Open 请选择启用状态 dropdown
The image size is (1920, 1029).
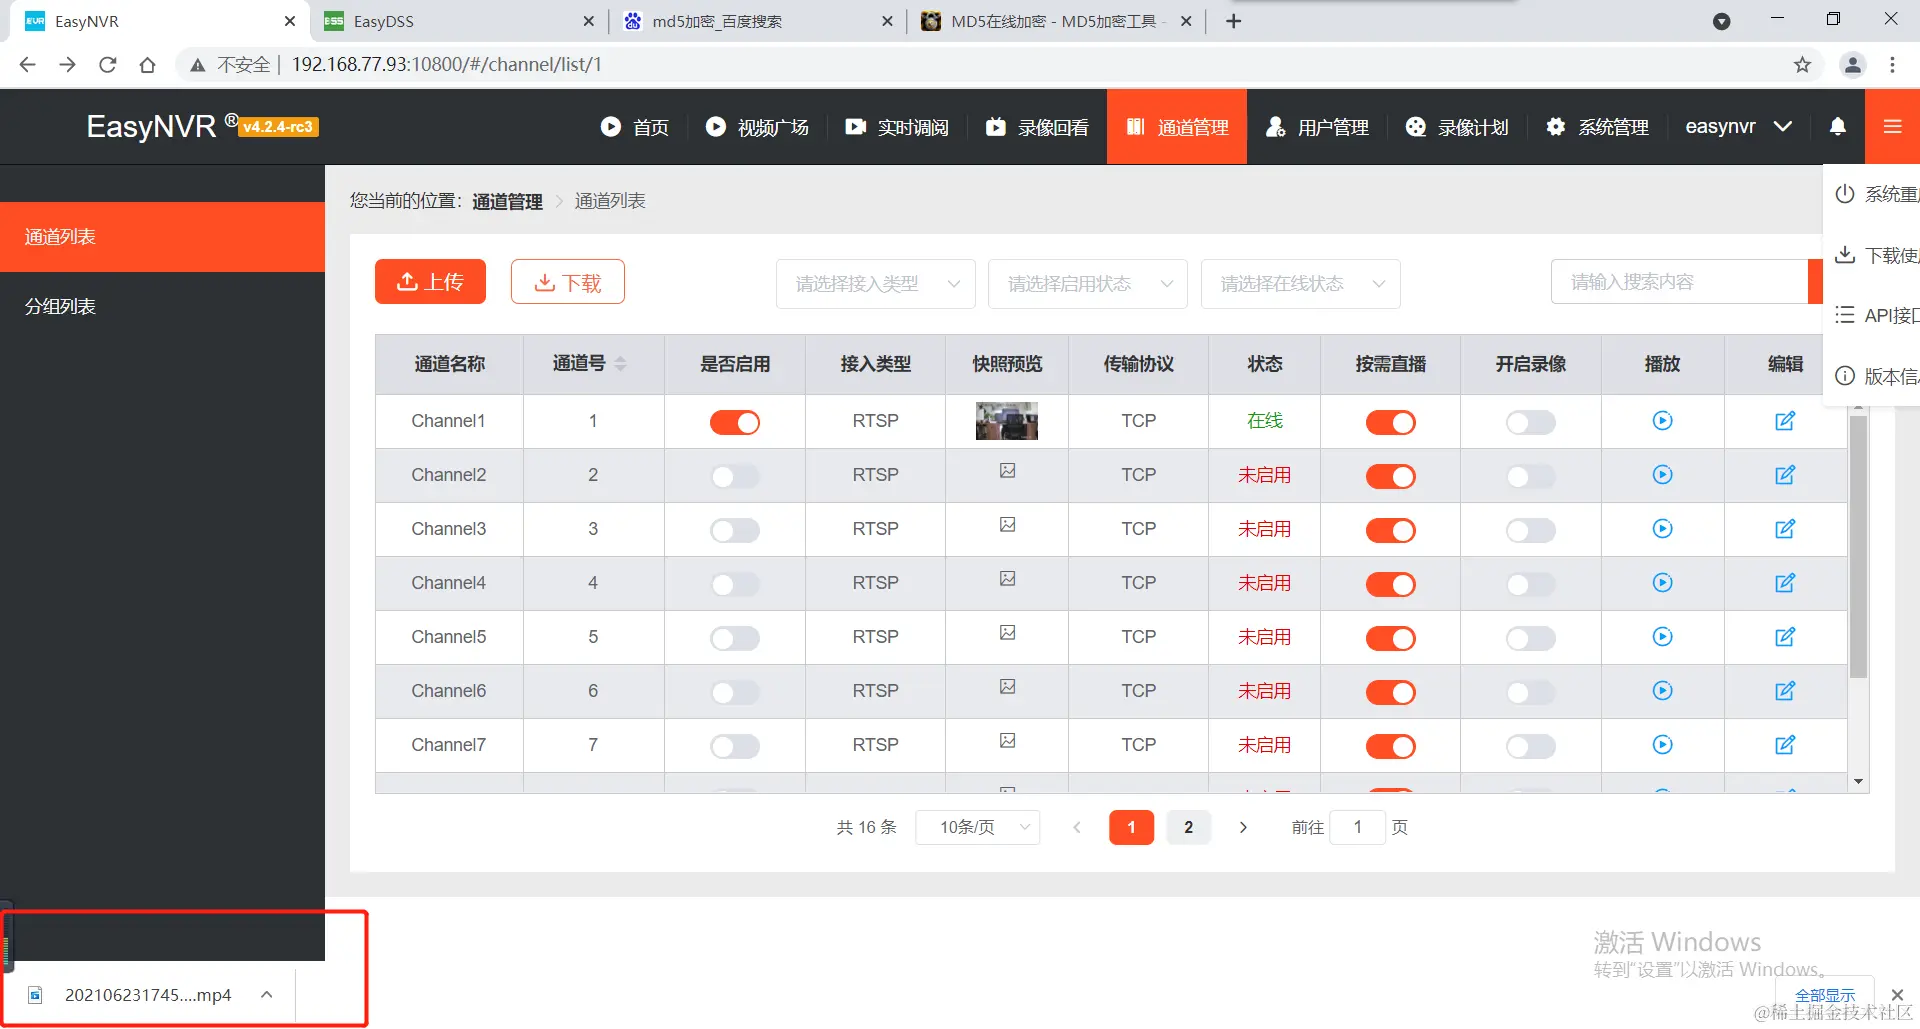click(x=1088, y=284)
